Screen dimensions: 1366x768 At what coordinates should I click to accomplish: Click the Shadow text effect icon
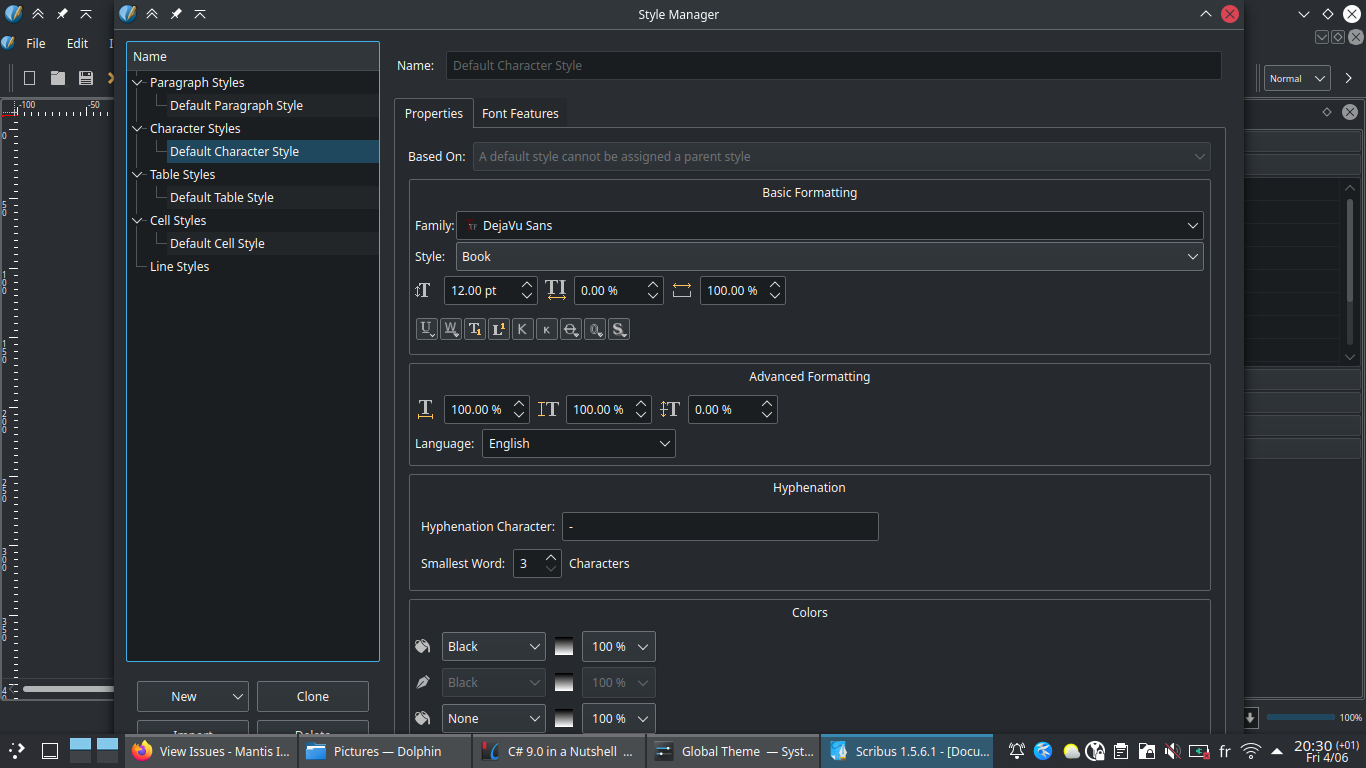(x=619, y=329)
